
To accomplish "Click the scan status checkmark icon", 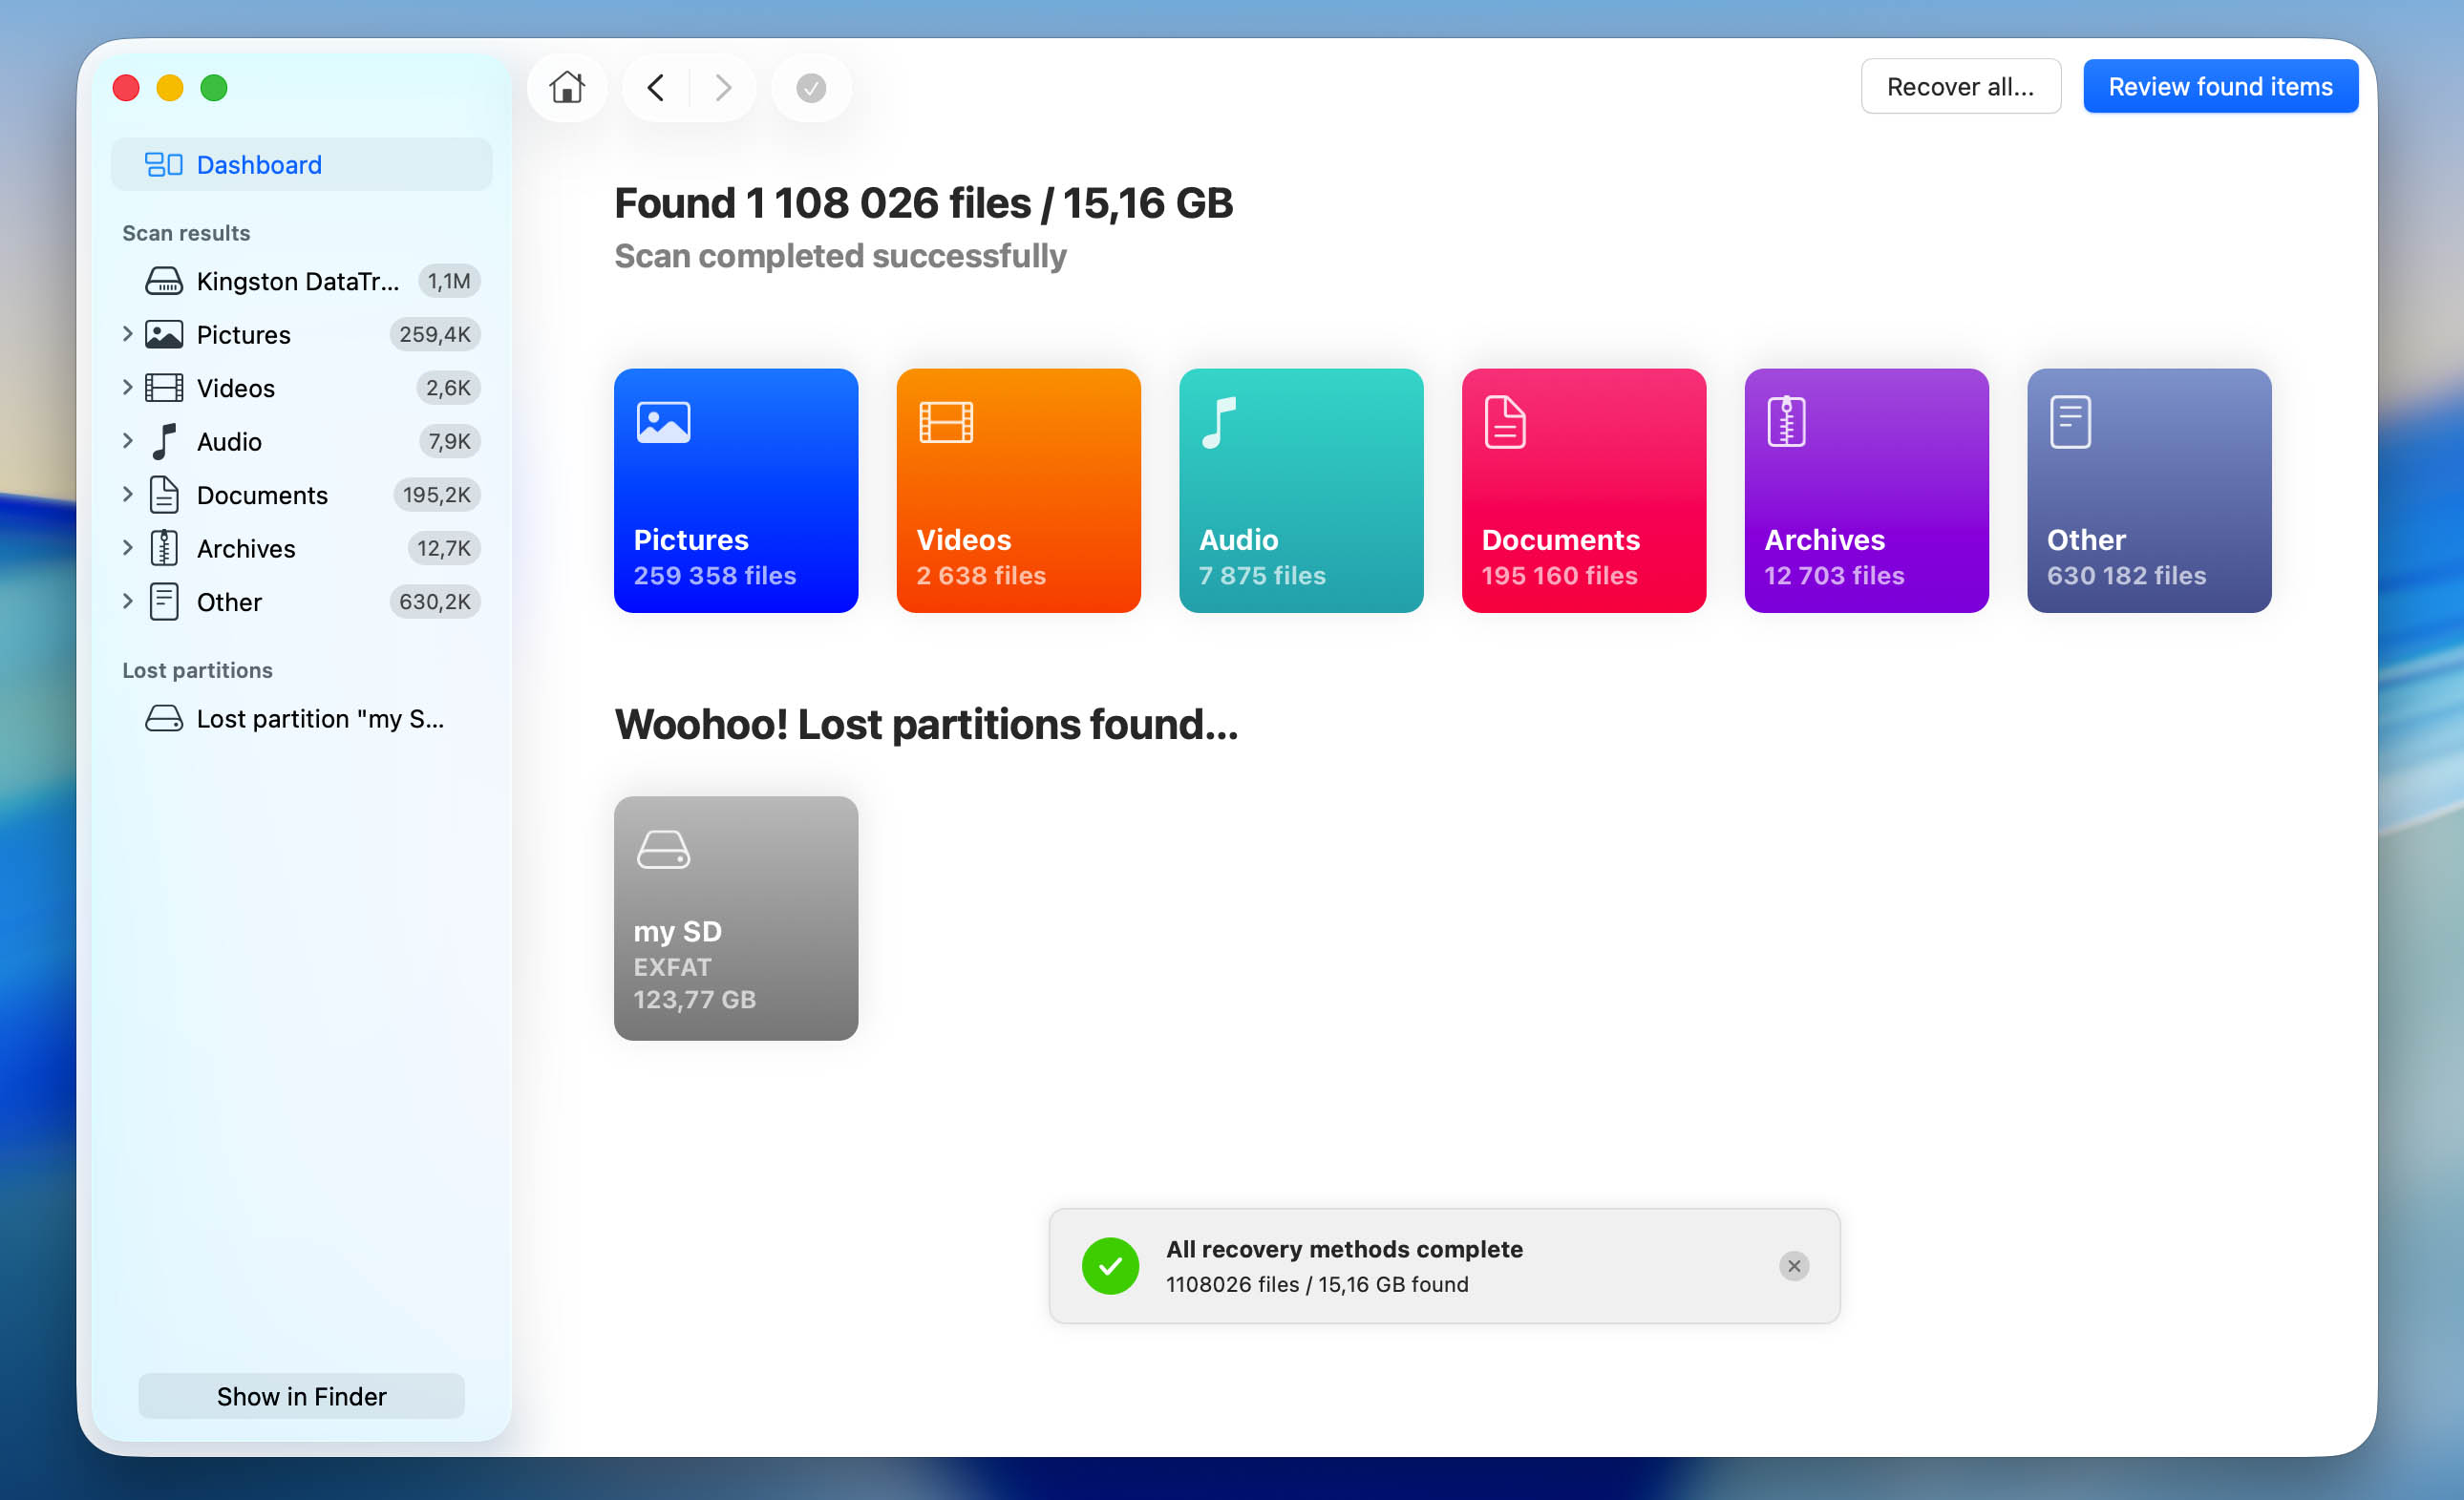I will pyautogui.click(x=811, y=88).
